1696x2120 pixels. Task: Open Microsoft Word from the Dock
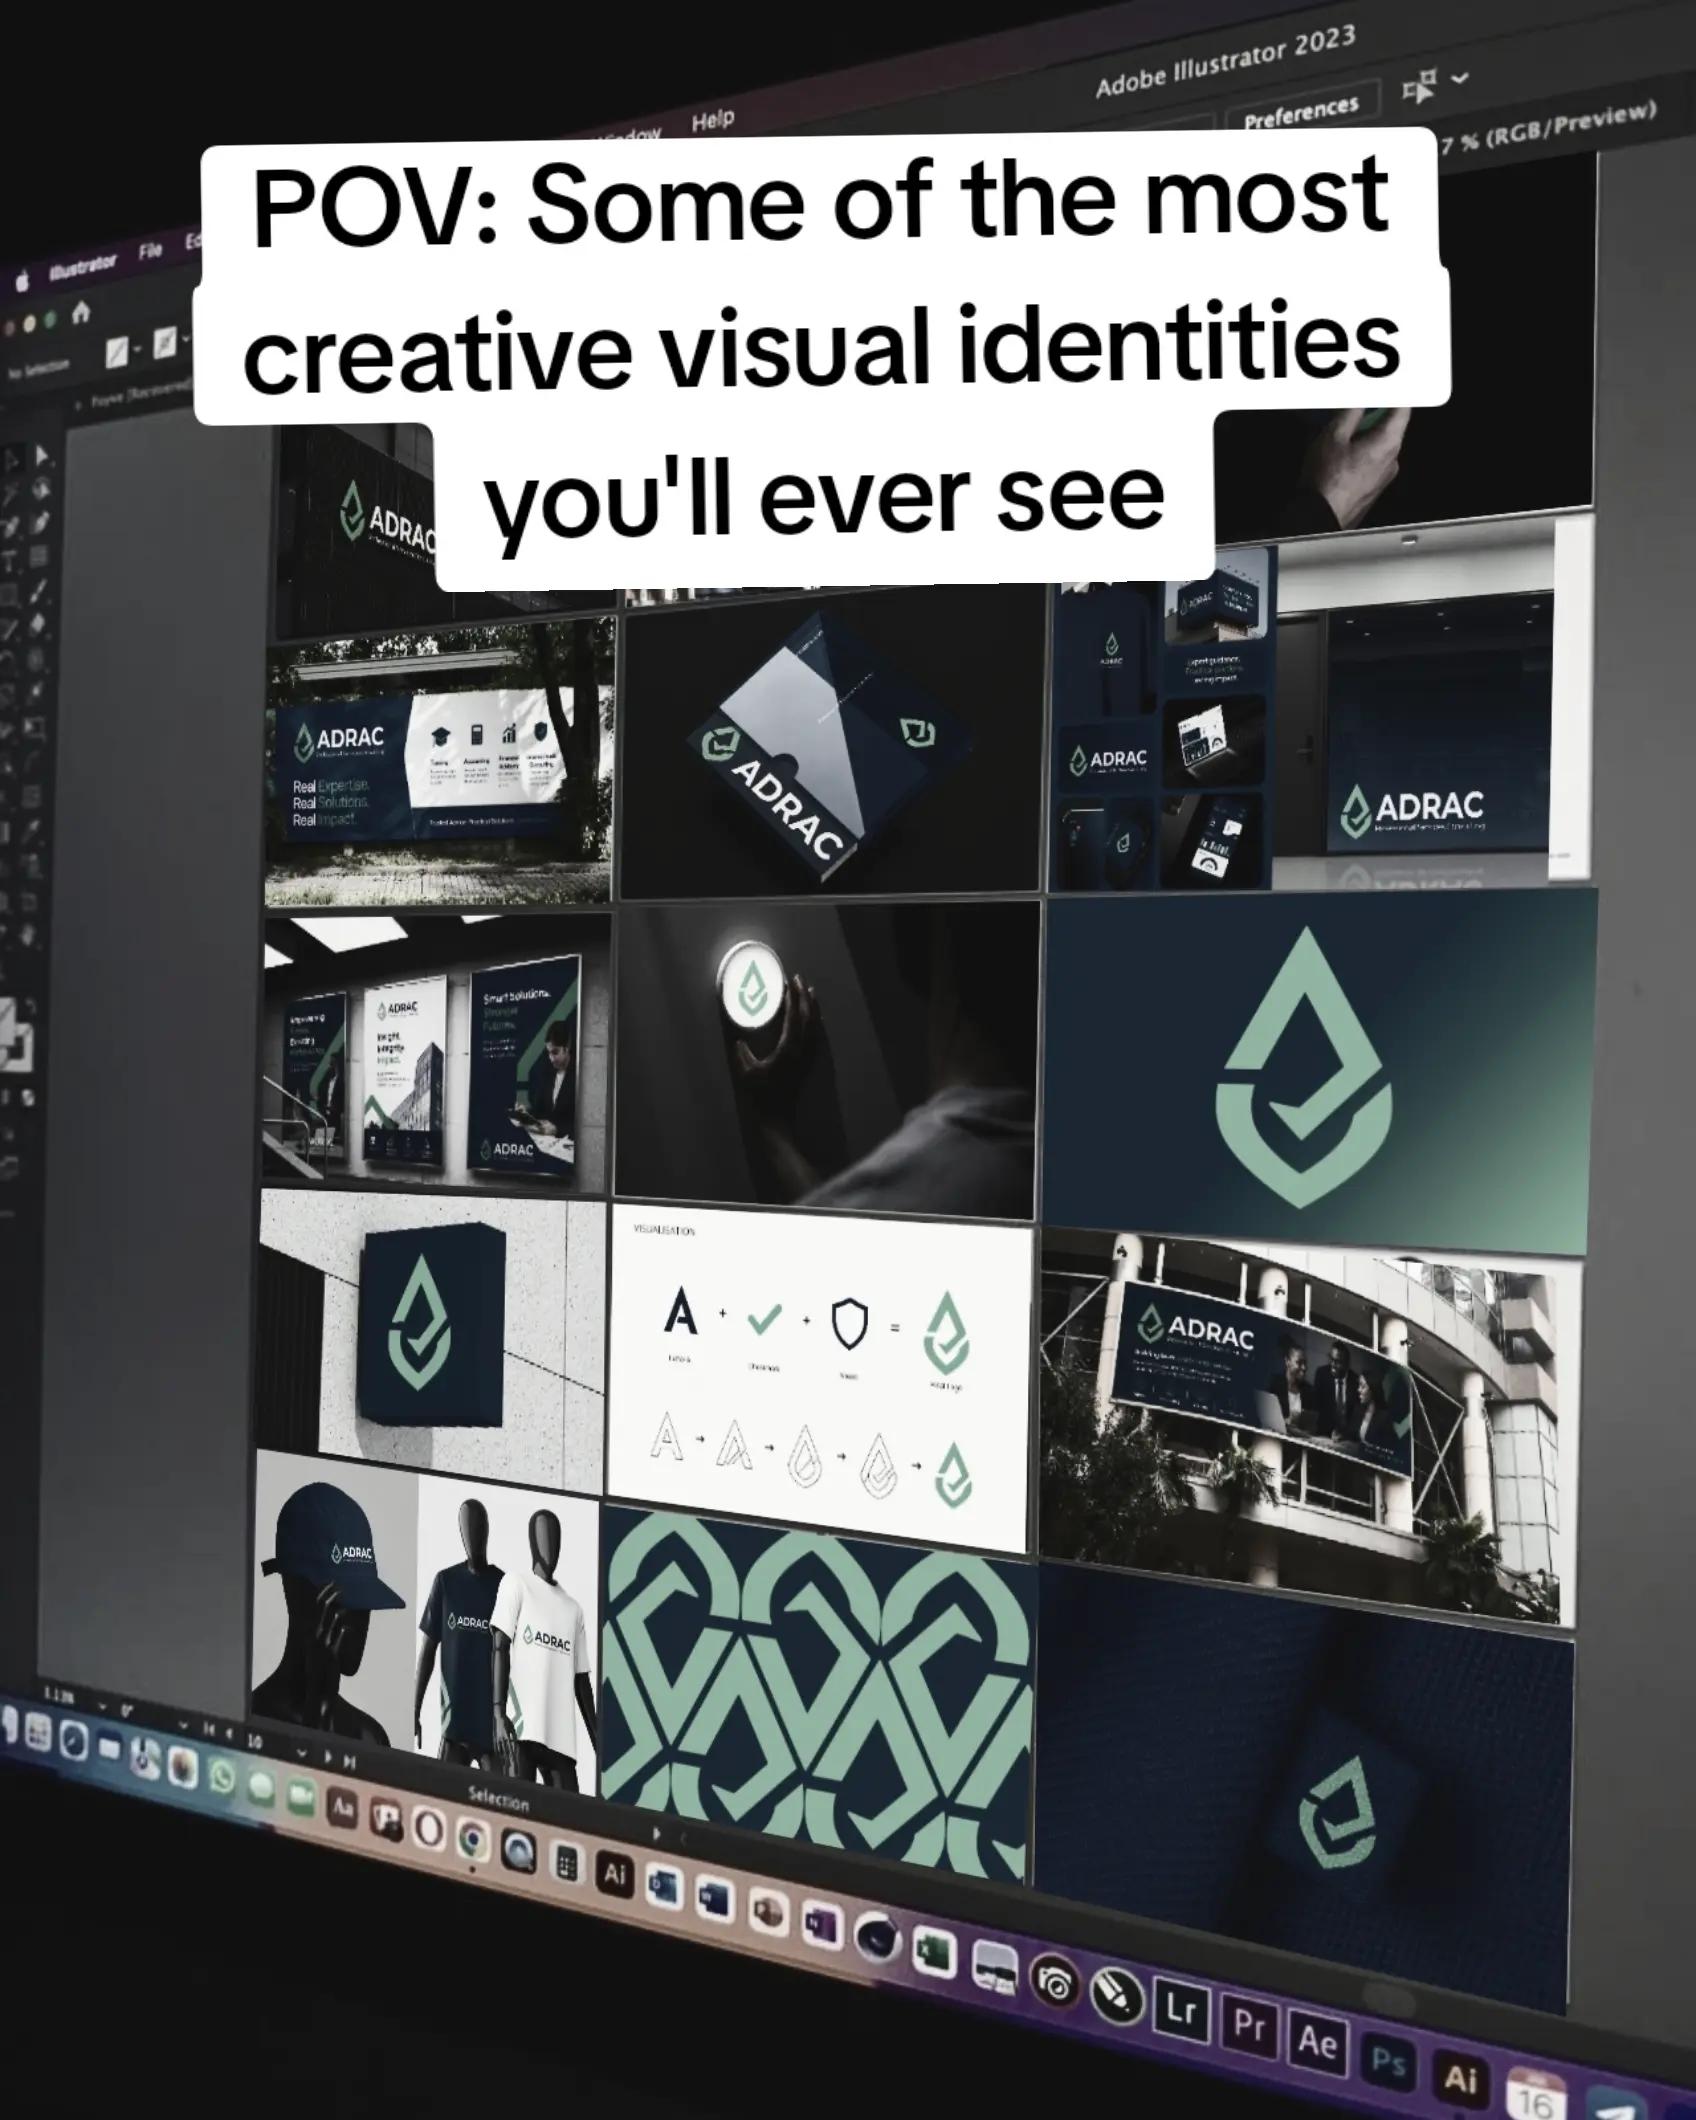(x=715, y=1899)
